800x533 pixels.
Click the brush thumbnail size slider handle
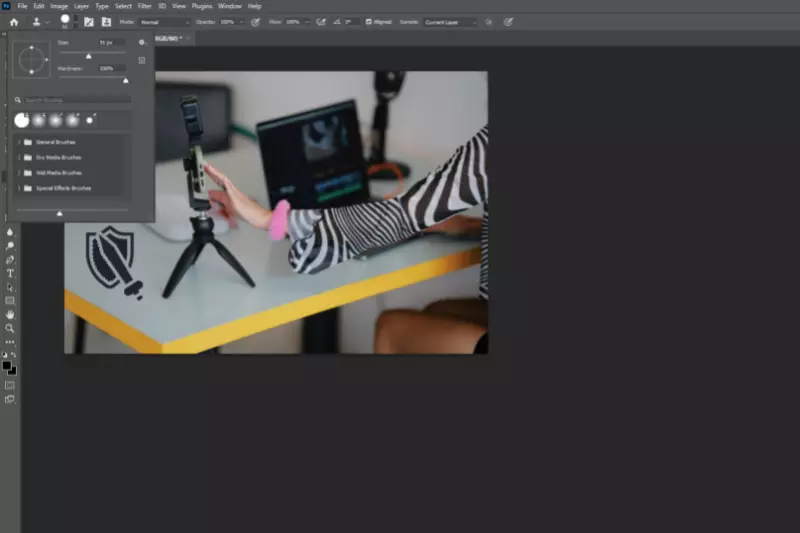coord(60,213)
